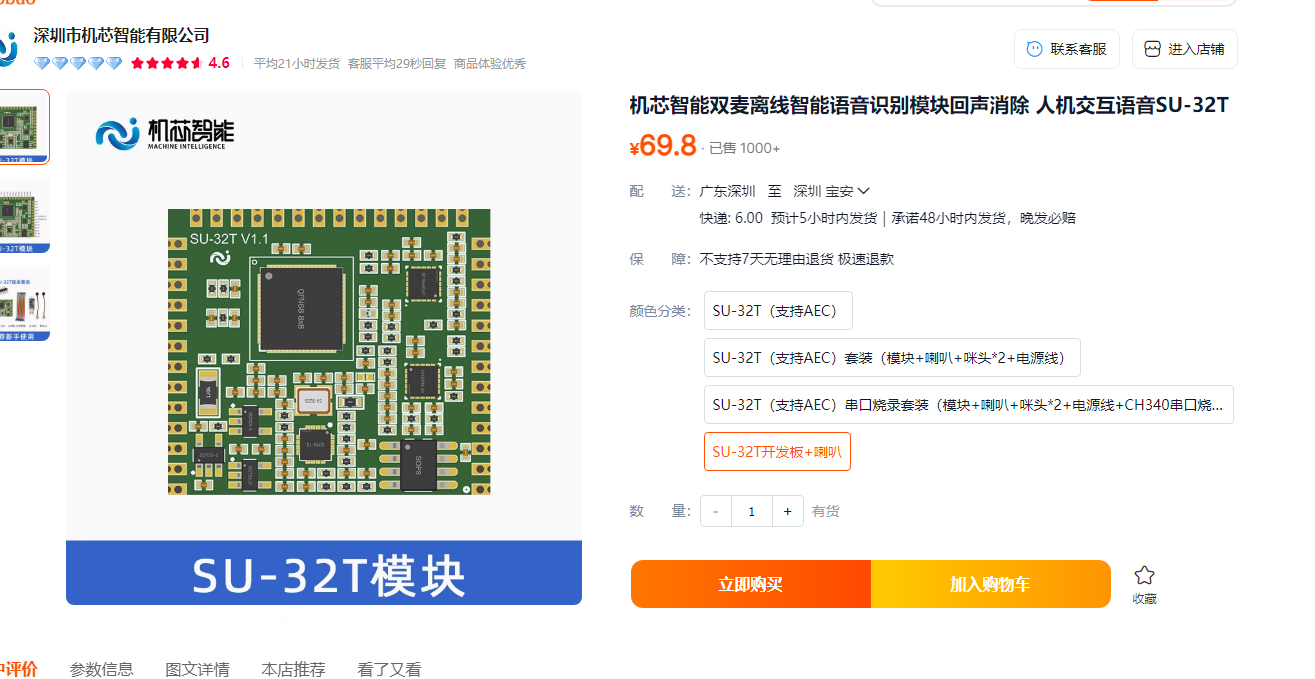Expand the 深圳 宝安 delivery location dropdown
Screen dimensions: 1315x679
[831, 191]
